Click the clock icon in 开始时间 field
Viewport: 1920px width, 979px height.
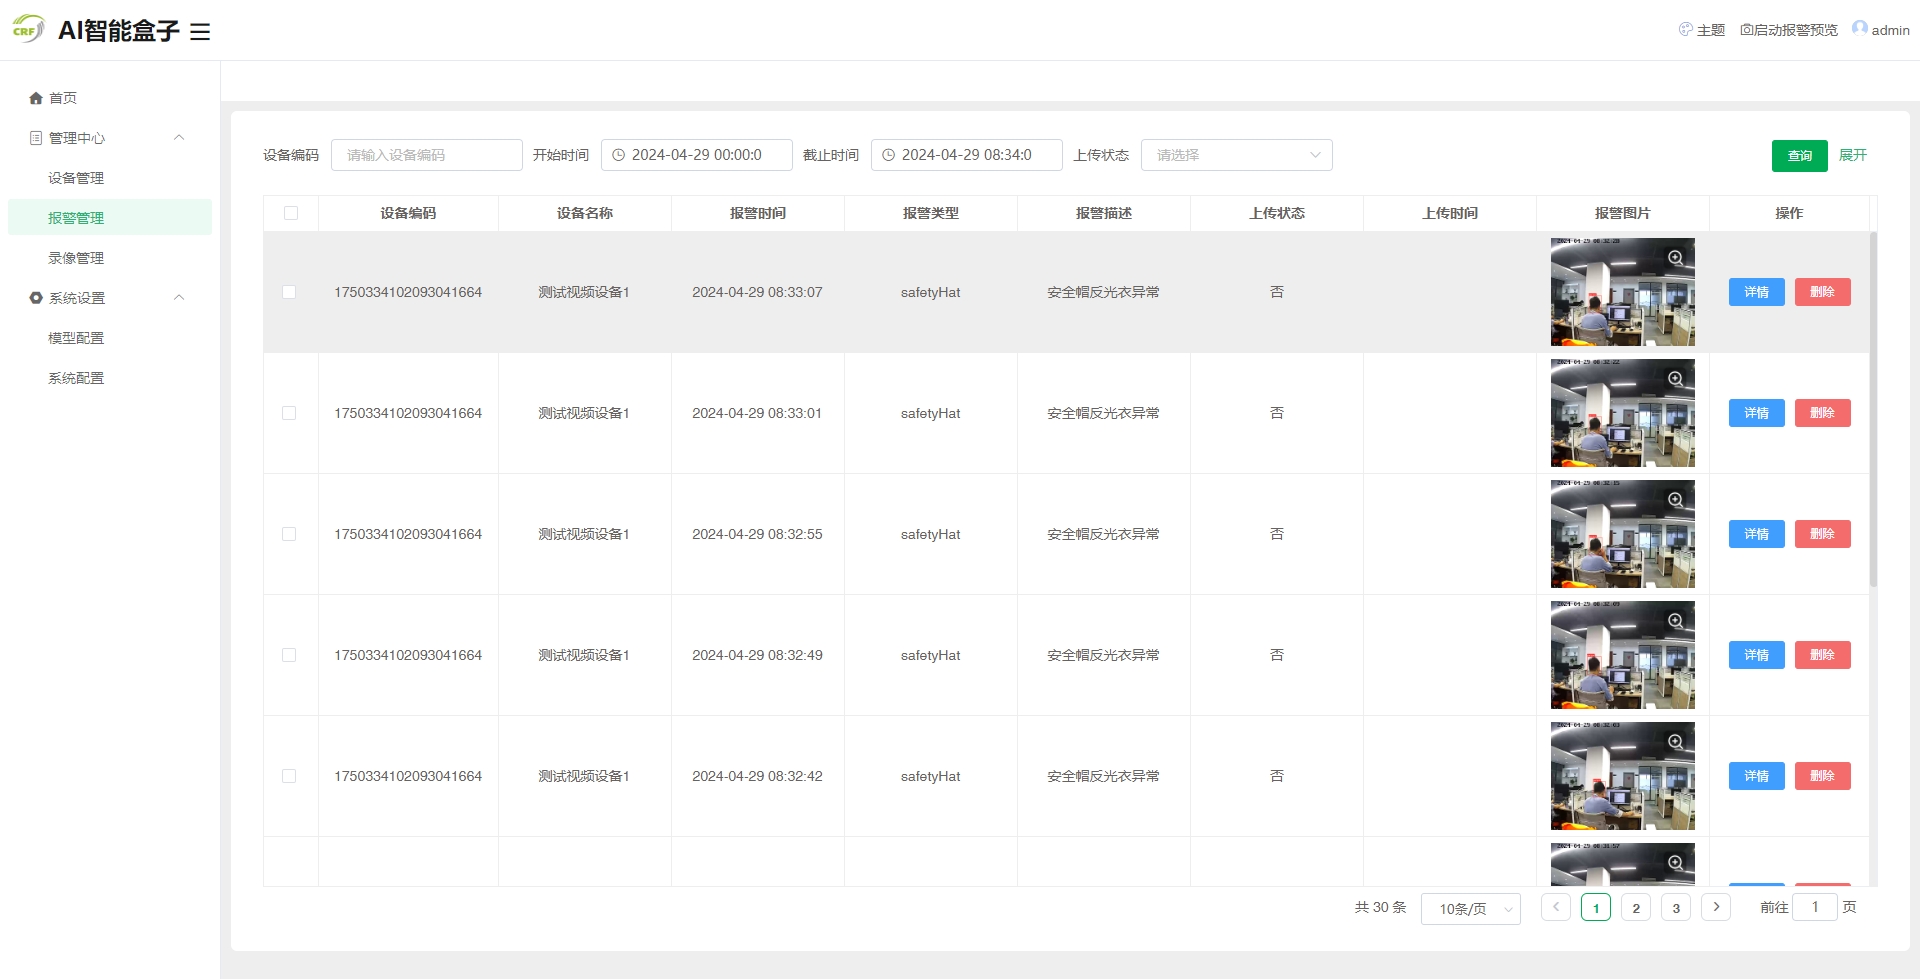619,155
